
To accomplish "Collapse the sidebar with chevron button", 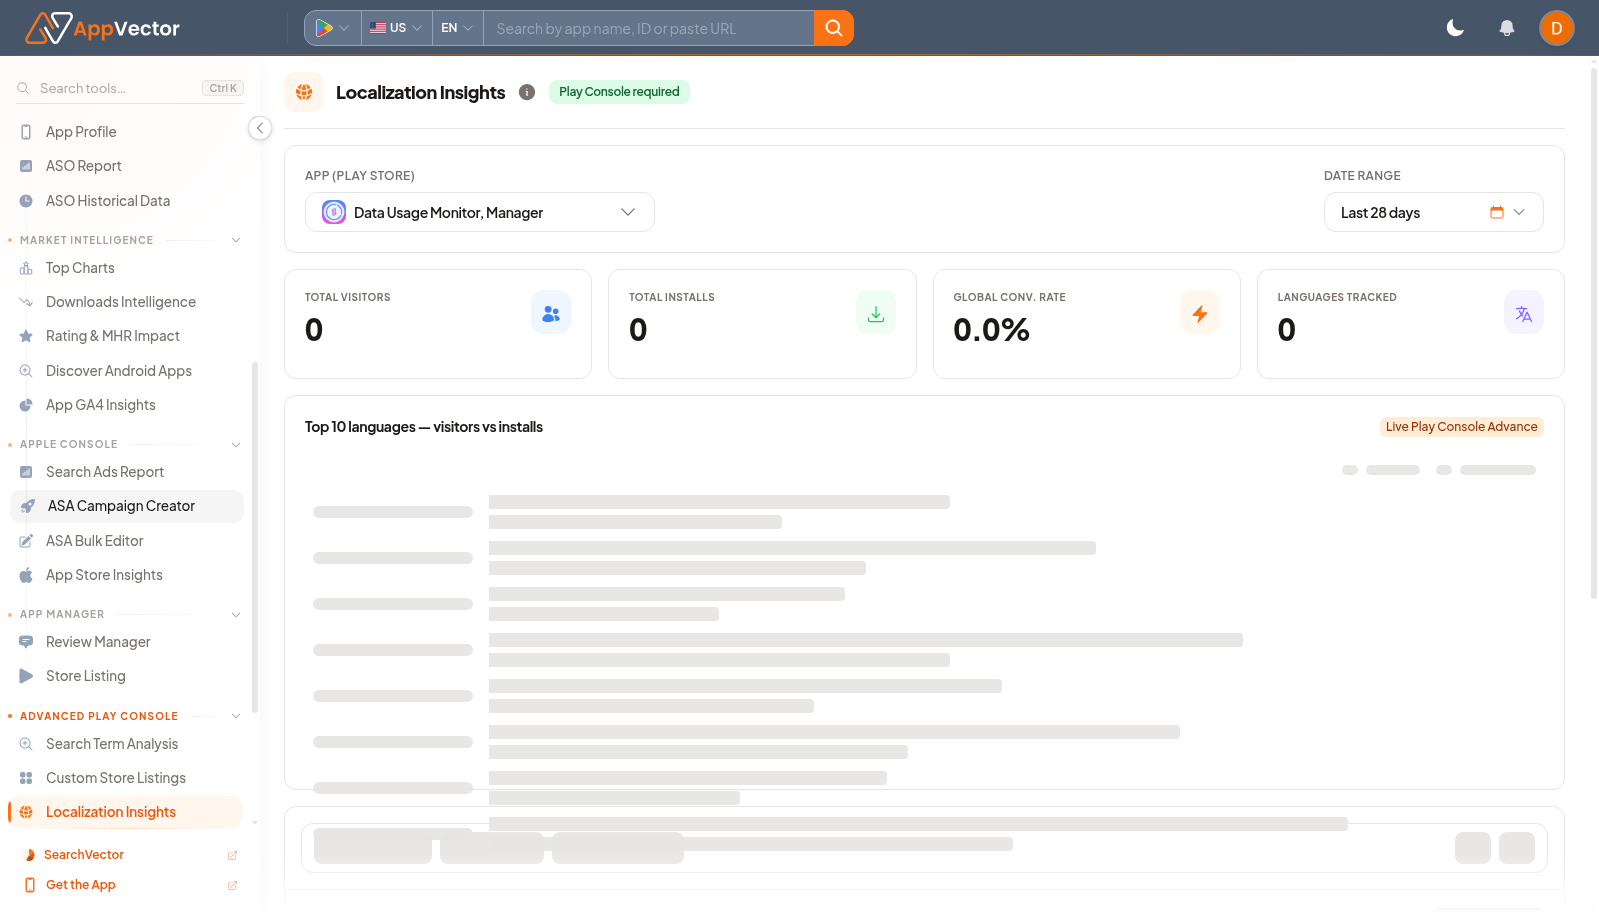I will pyautogui.click(x=260, y=128).
